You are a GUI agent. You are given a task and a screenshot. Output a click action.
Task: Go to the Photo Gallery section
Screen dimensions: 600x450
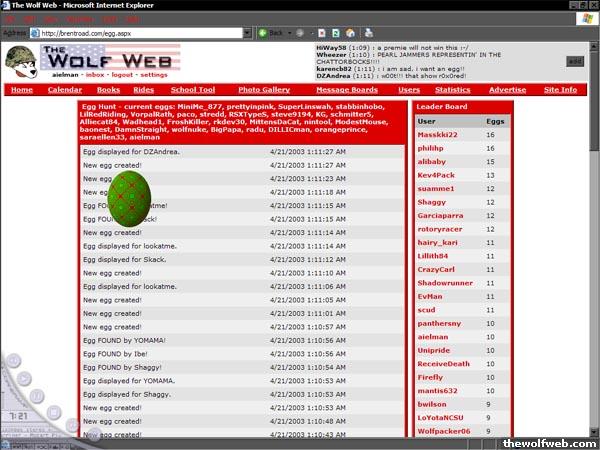pos(264,90)
